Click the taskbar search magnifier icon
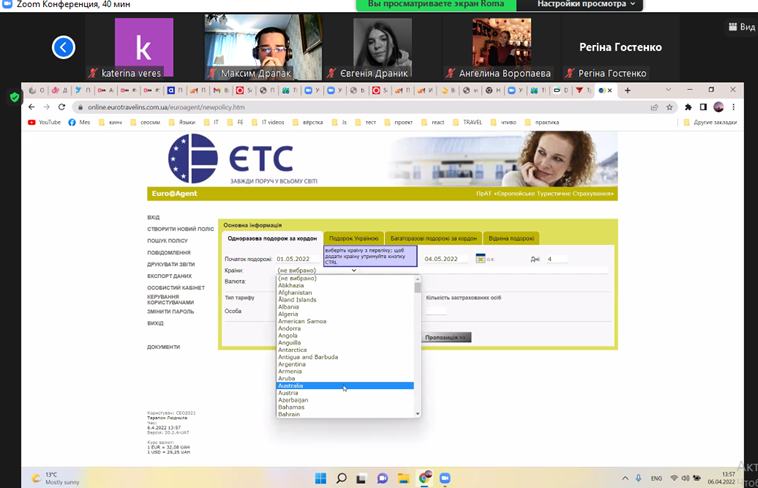Viewport: 758px width, 488px height. pos(341,477)
